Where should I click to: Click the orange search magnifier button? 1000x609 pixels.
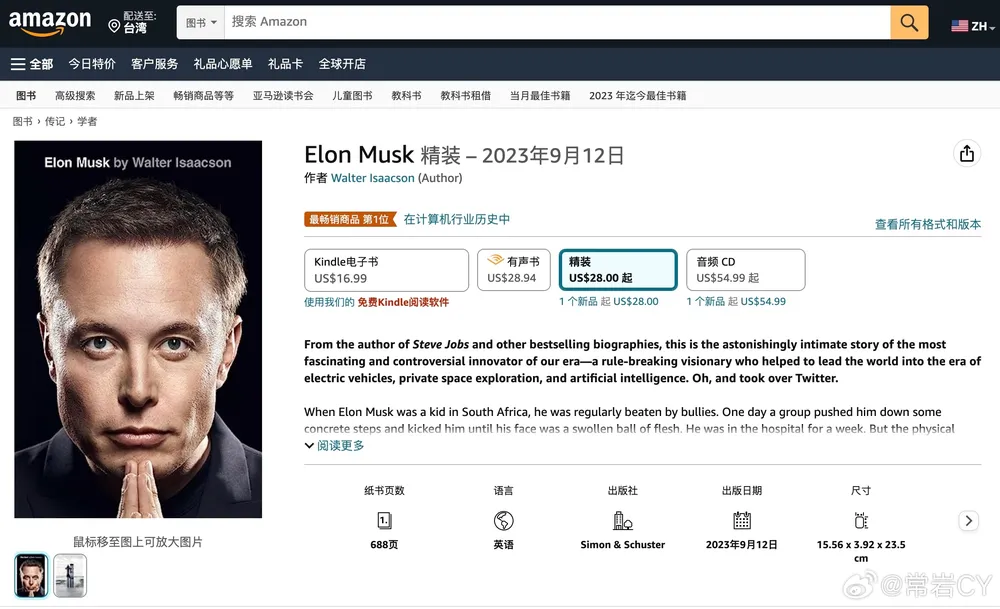tap(909, 22)
